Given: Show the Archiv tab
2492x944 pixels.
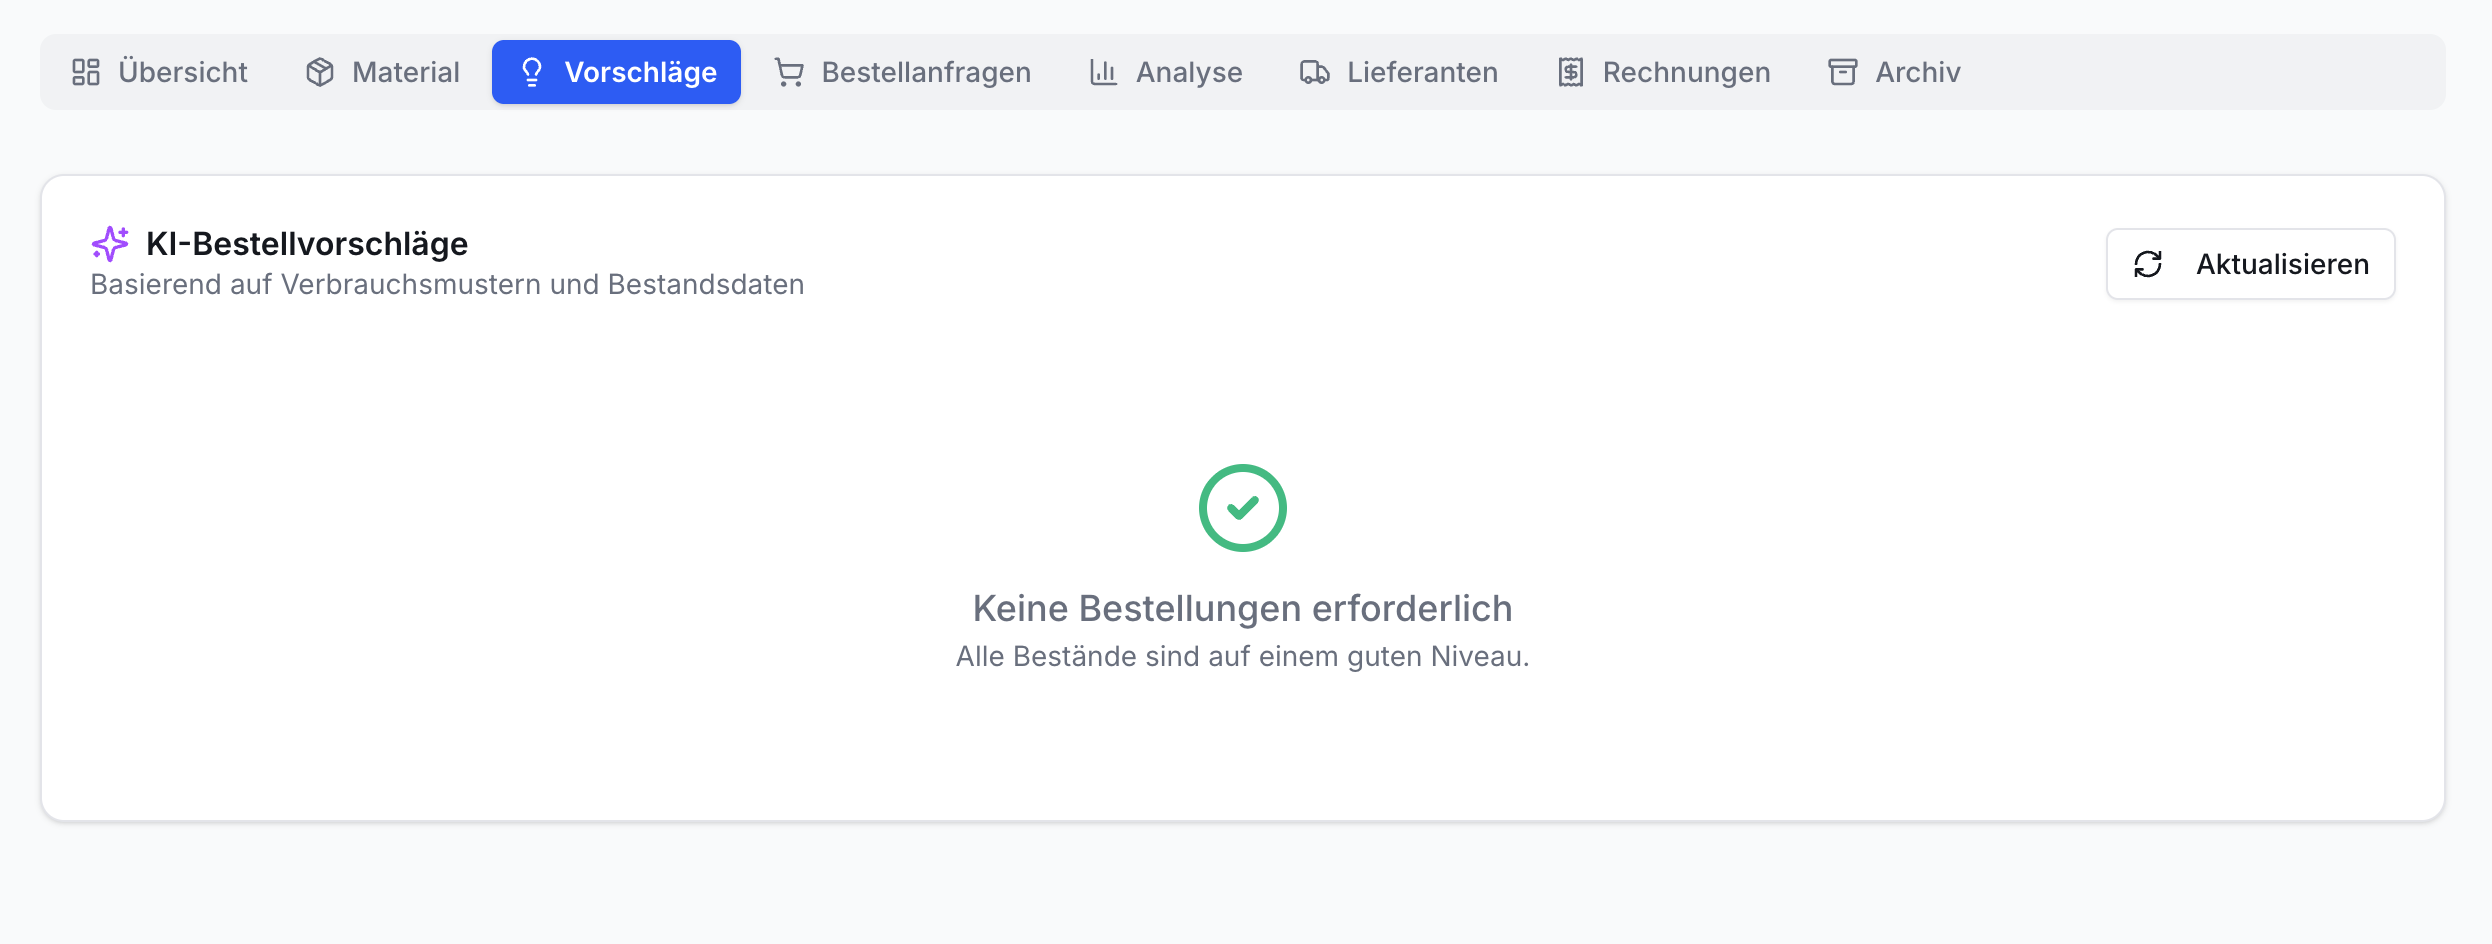Looking at the screenshot, I should point(1894,72).
